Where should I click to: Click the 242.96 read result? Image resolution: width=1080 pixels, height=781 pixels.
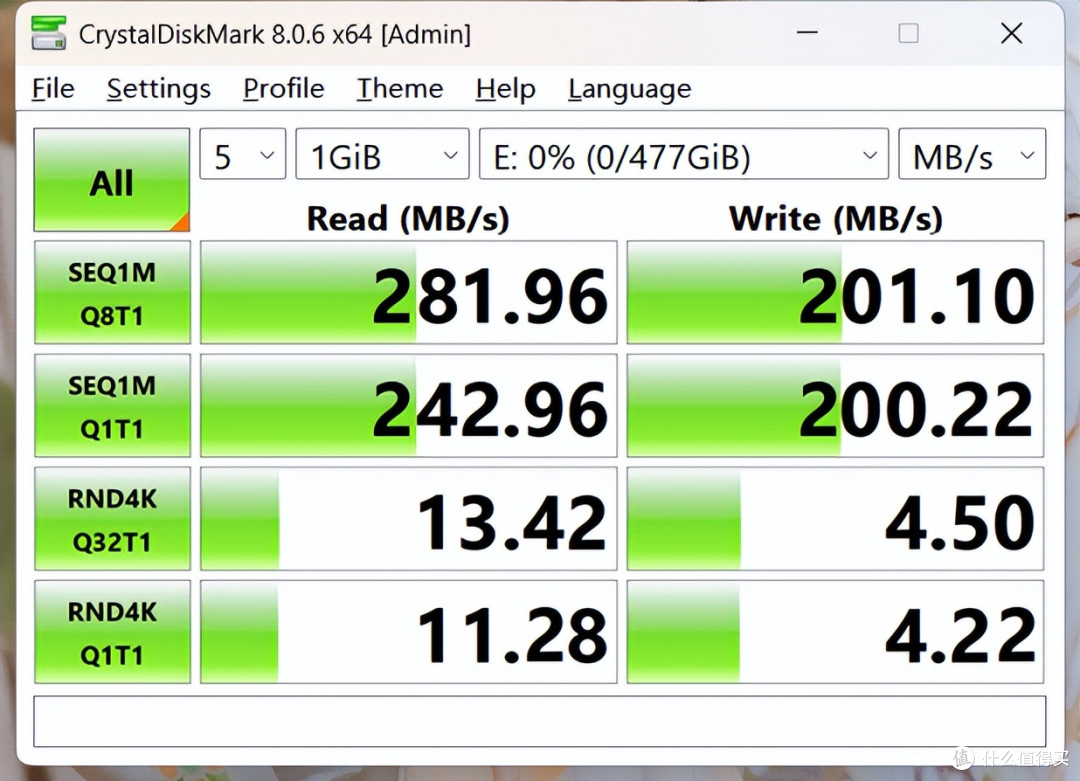408,405
